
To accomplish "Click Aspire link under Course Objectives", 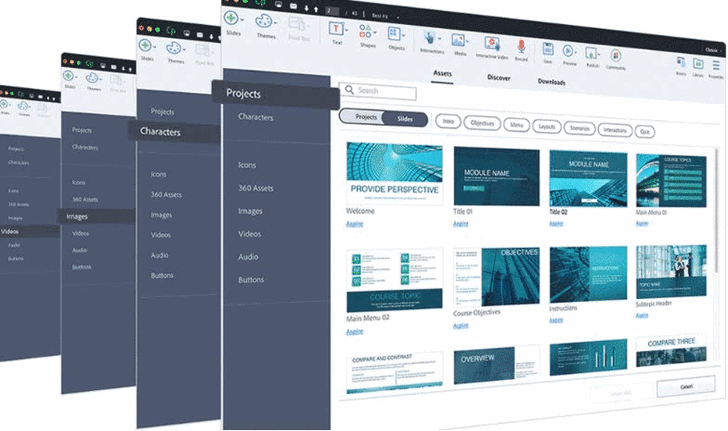I will click(461, 326).
